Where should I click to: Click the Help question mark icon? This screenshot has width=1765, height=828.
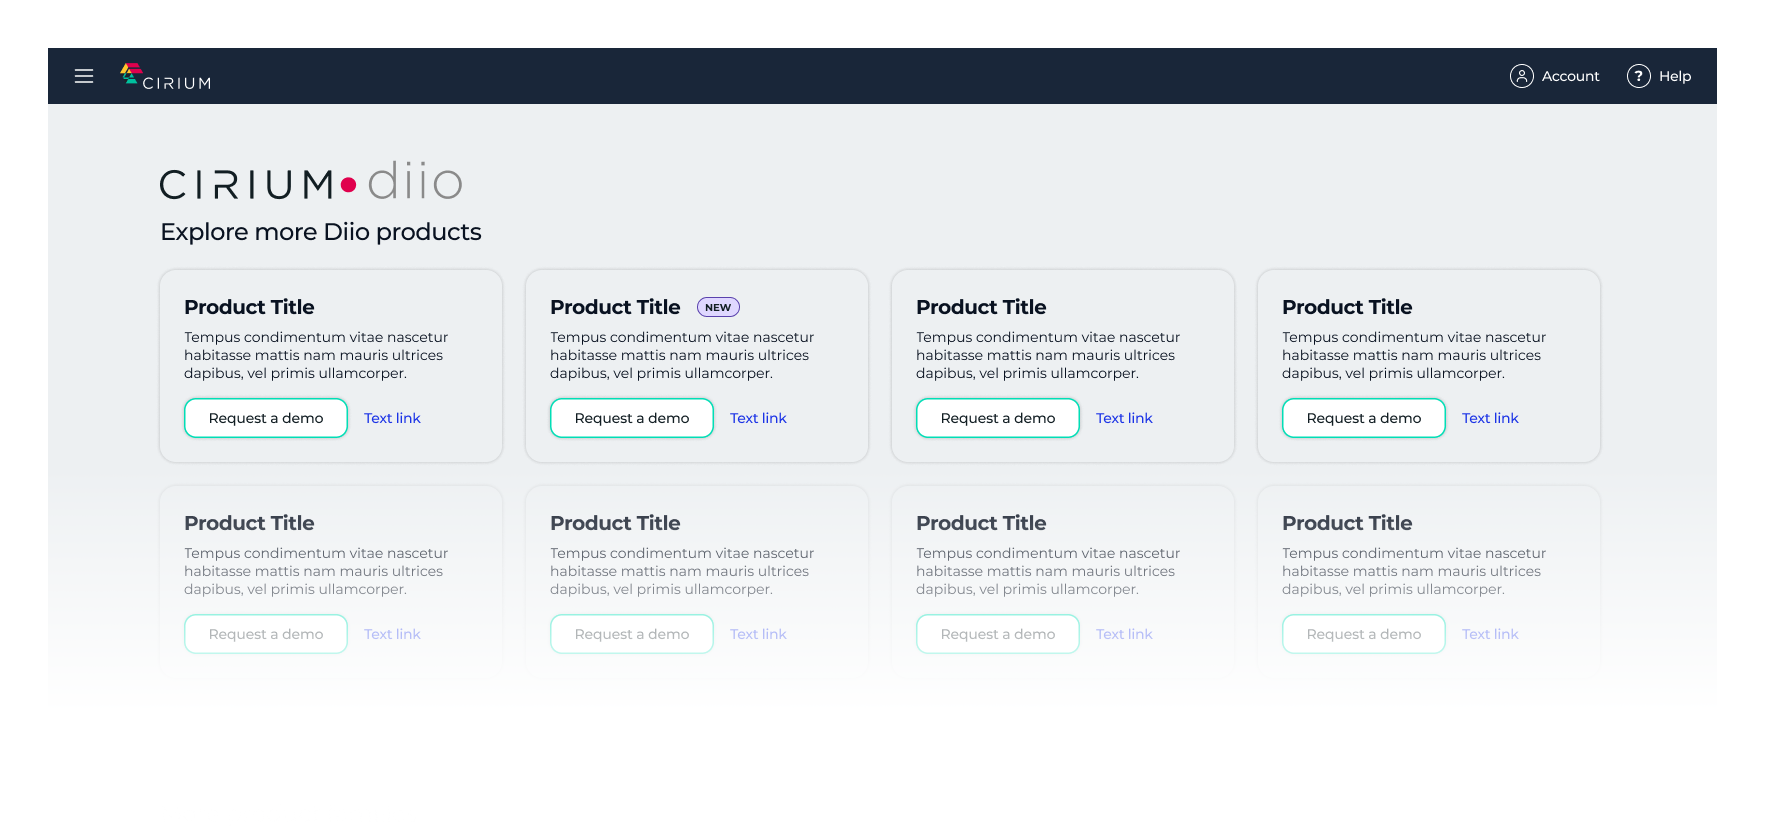[1638, 76]
